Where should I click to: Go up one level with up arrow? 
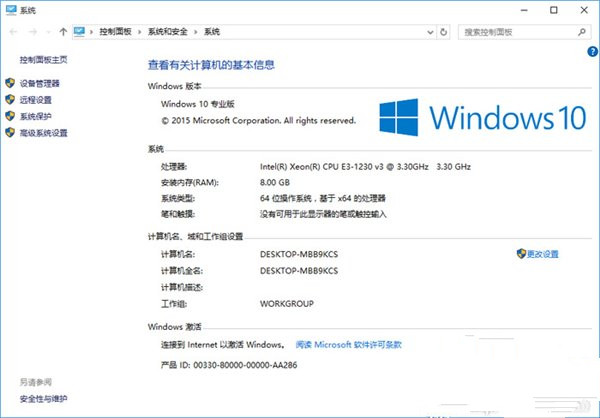[64, 32]
